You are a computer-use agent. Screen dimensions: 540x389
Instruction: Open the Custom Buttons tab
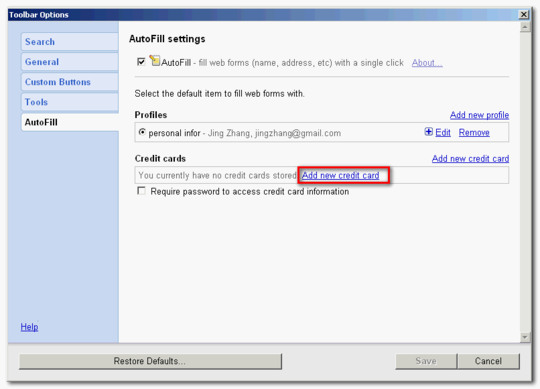pos(70,82)
